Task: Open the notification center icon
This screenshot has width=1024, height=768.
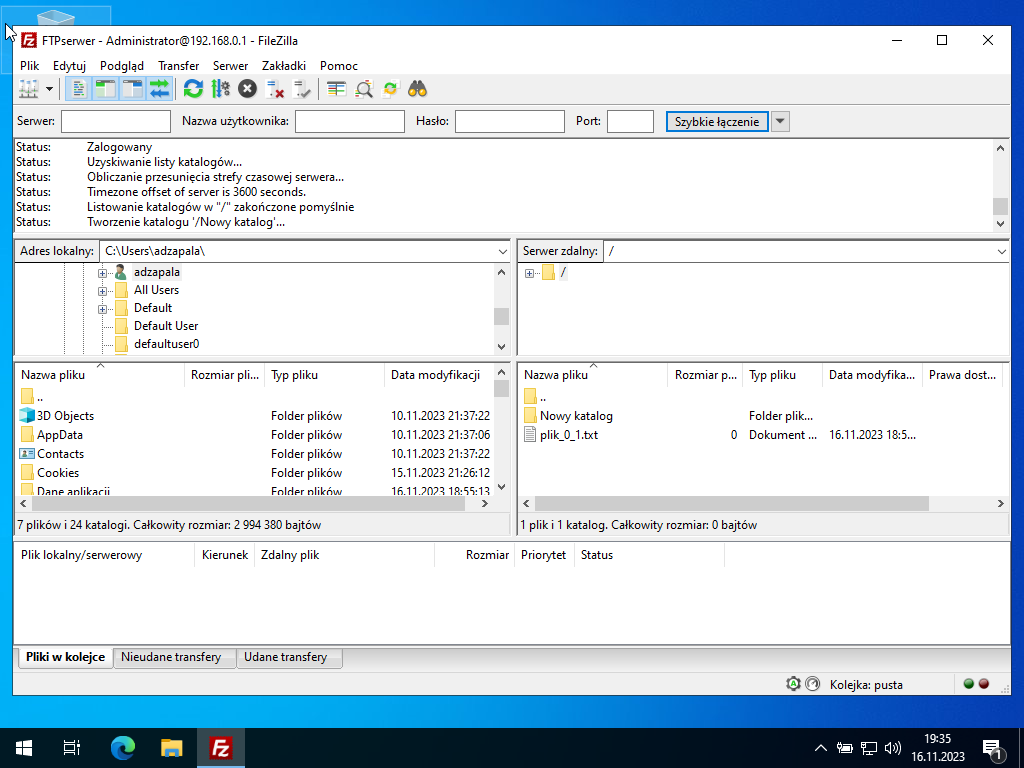Action: coord(992,748)
